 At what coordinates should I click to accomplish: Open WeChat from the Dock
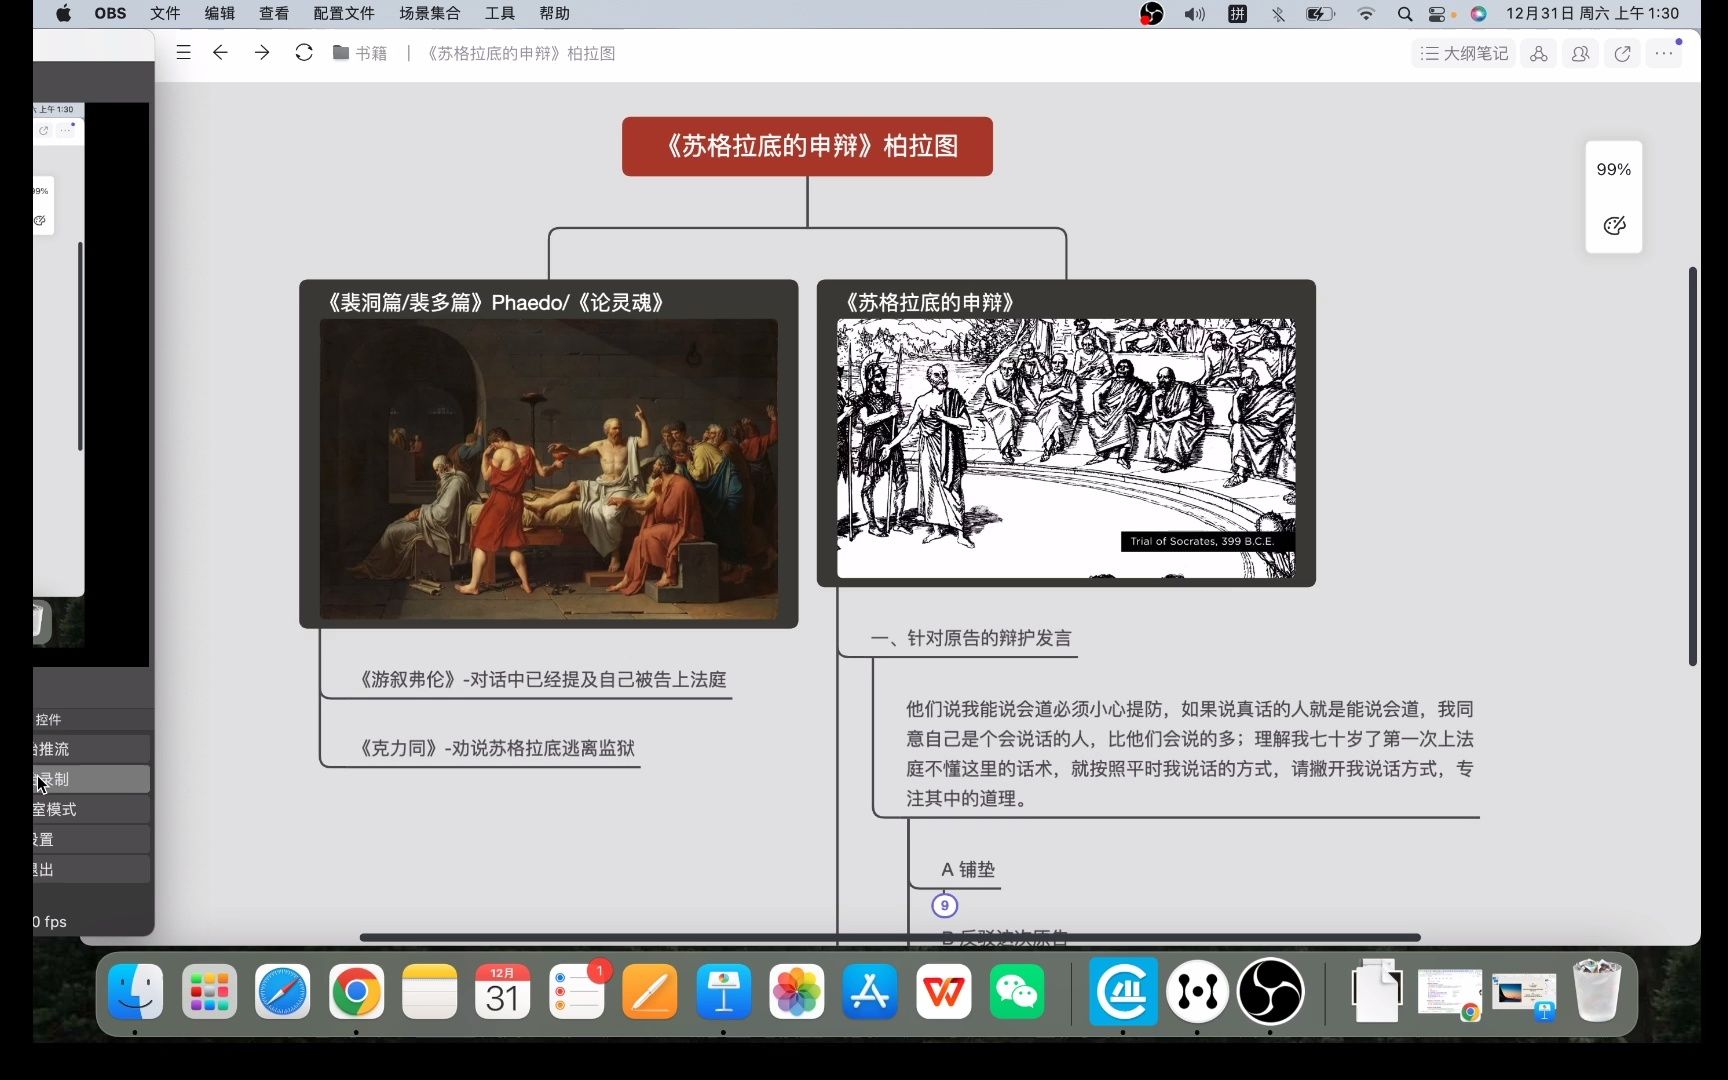1017,991
